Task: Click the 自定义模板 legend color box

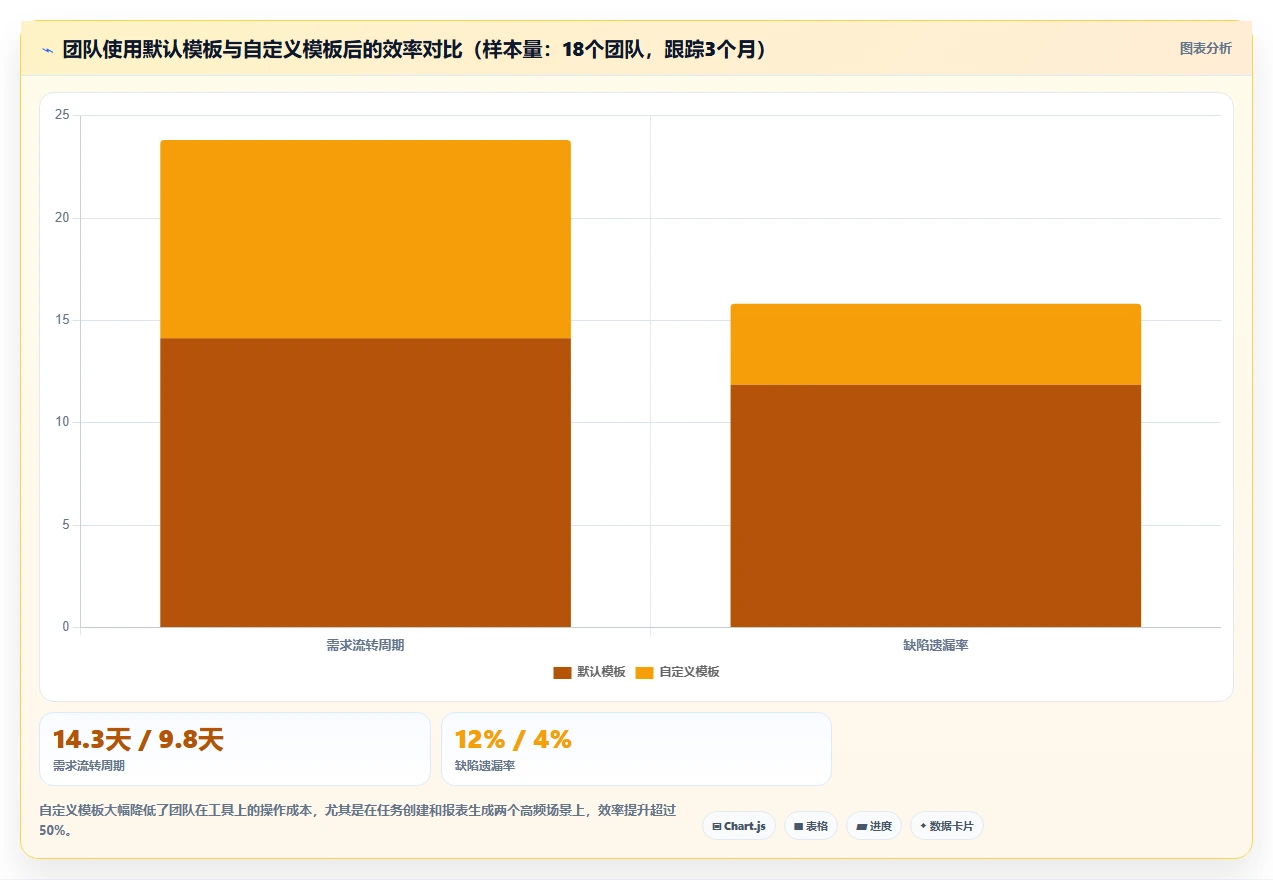Action: [645, 672]
